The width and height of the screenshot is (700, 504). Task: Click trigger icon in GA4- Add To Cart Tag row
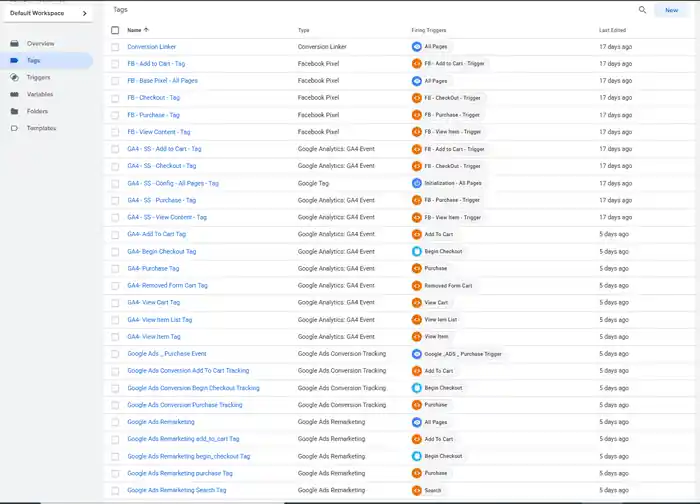417,234
